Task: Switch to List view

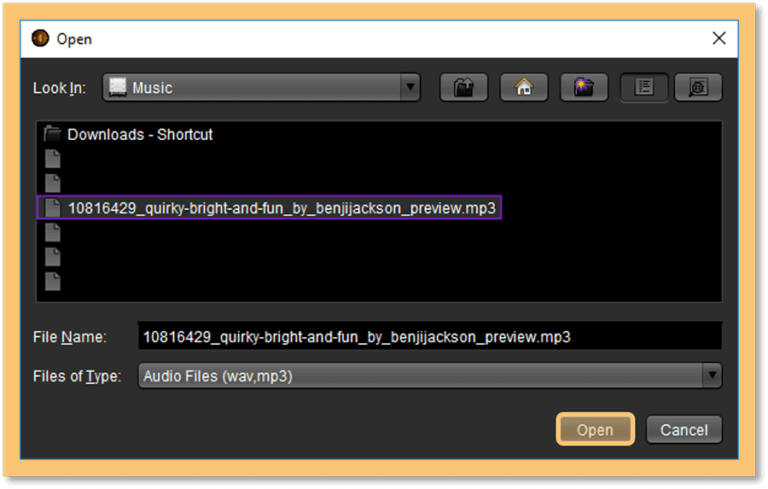Action: click(x=644, y=88)
